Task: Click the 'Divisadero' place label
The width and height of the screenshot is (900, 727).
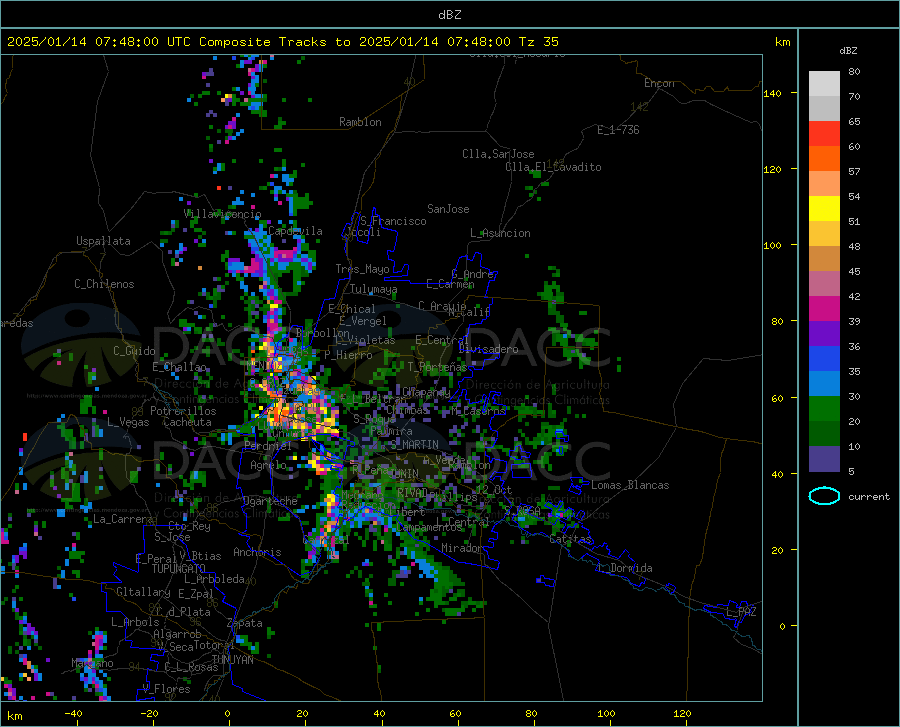Action: click(x=488, y=349)
